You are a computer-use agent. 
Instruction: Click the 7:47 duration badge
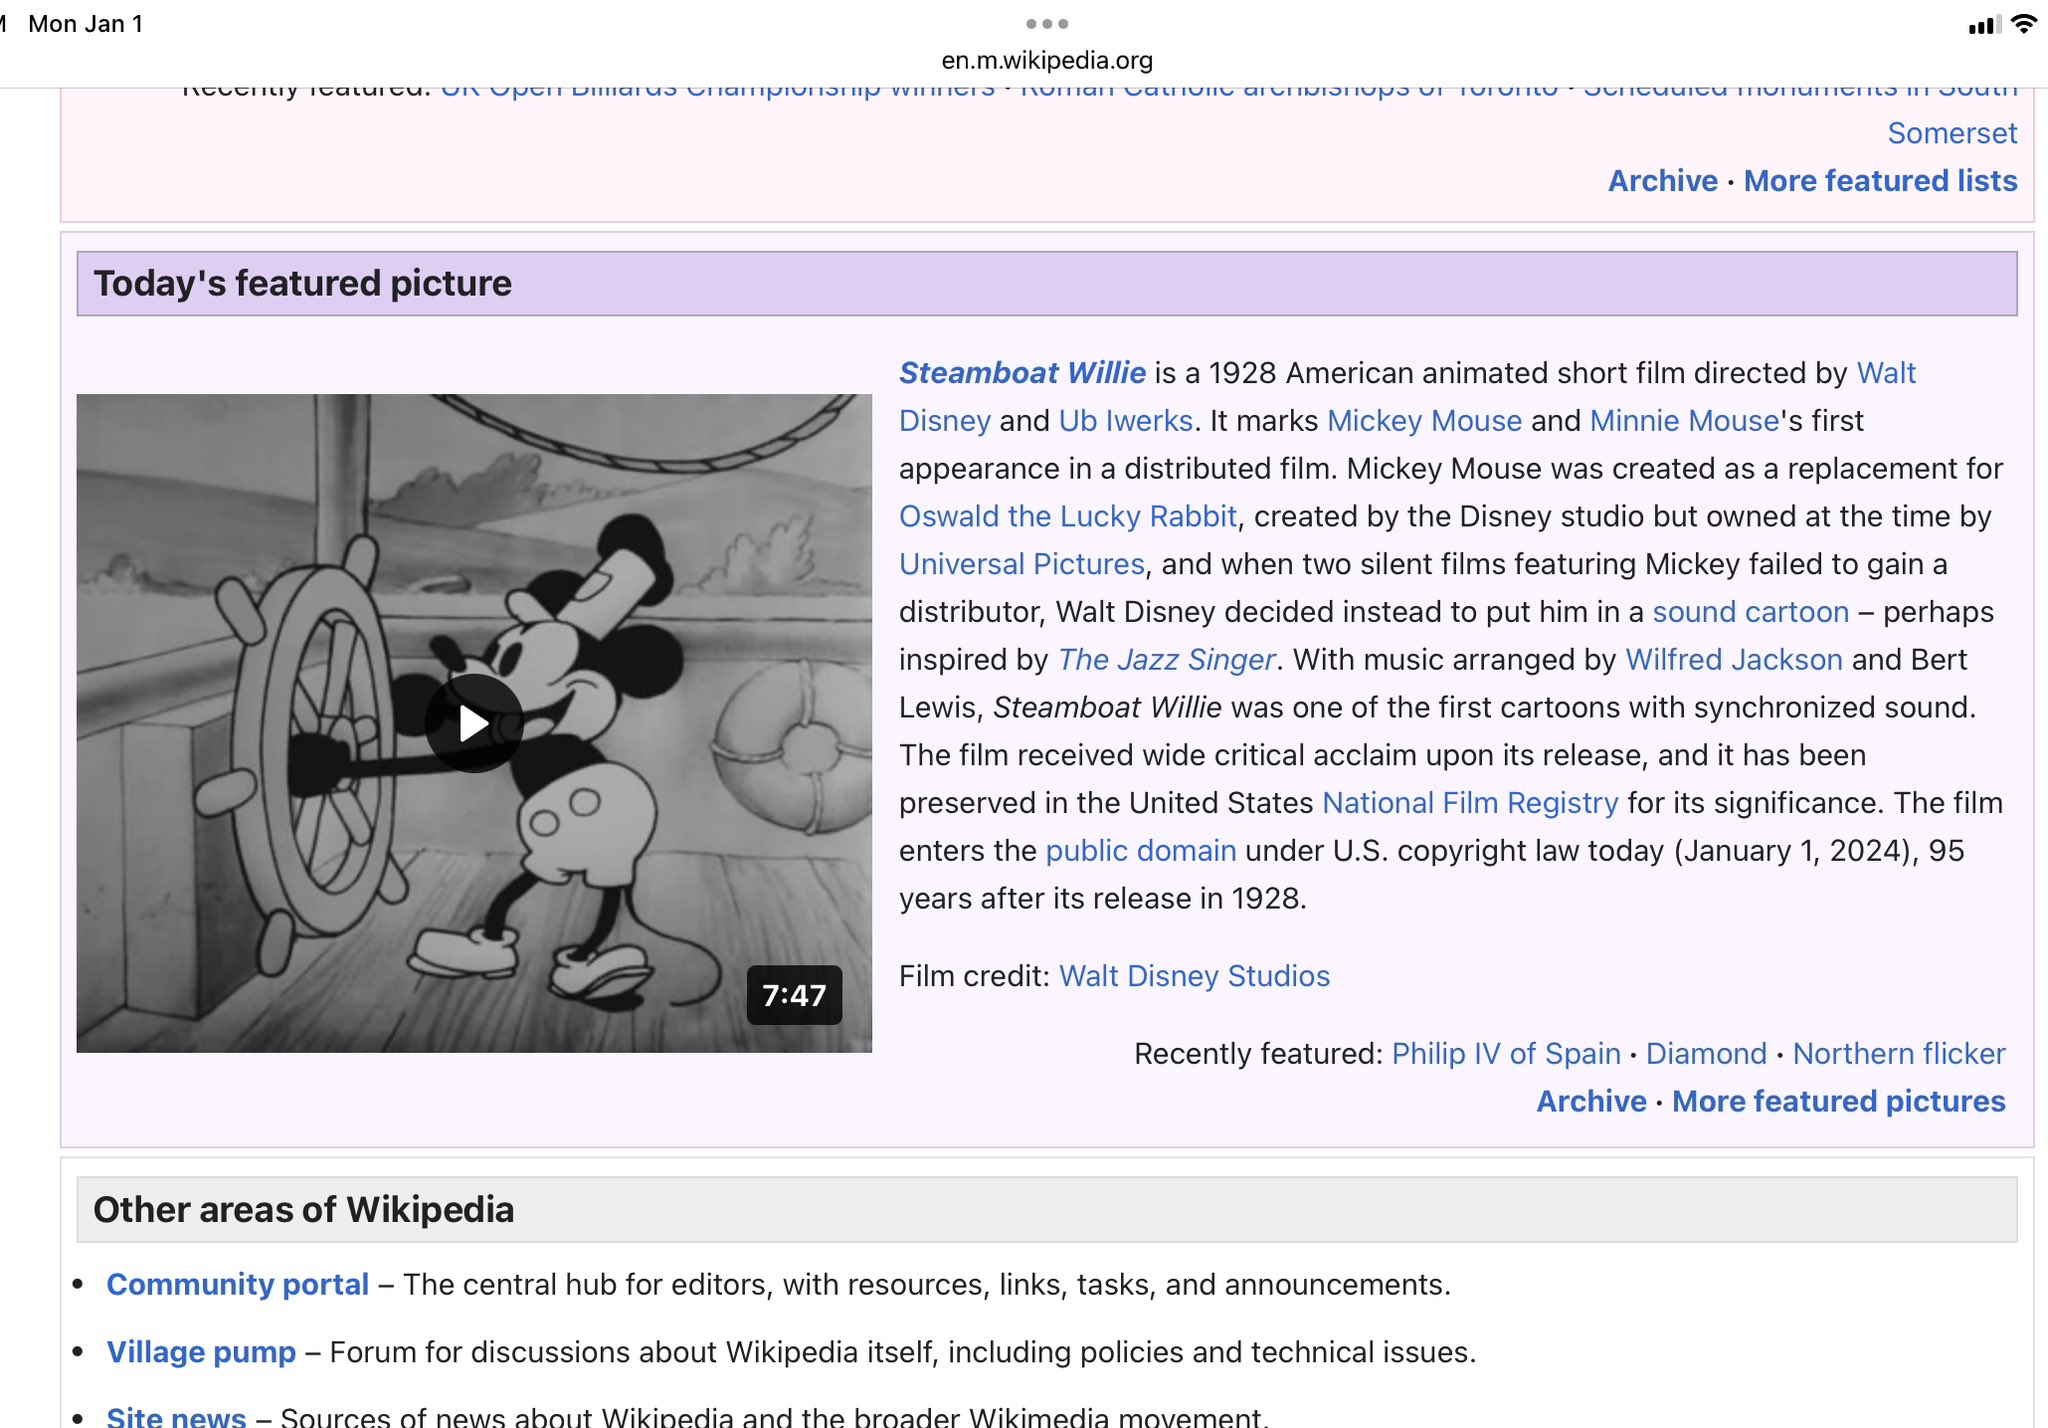tap(794, 995)
